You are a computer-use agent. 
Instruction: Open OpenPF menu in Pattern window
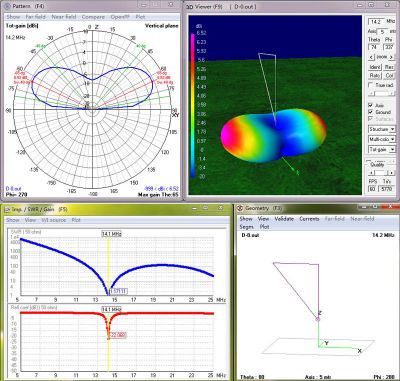[x=120, y=17]
